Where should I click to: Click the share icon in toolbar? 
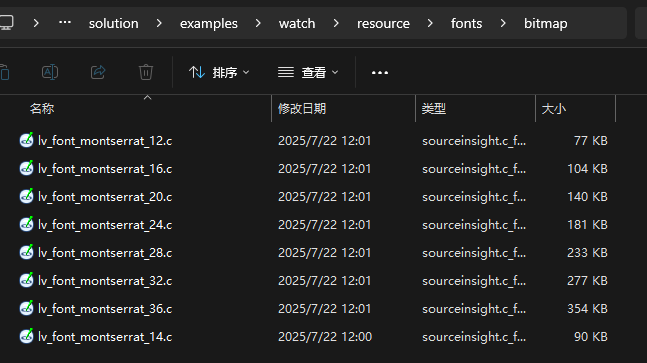[98, 72]
